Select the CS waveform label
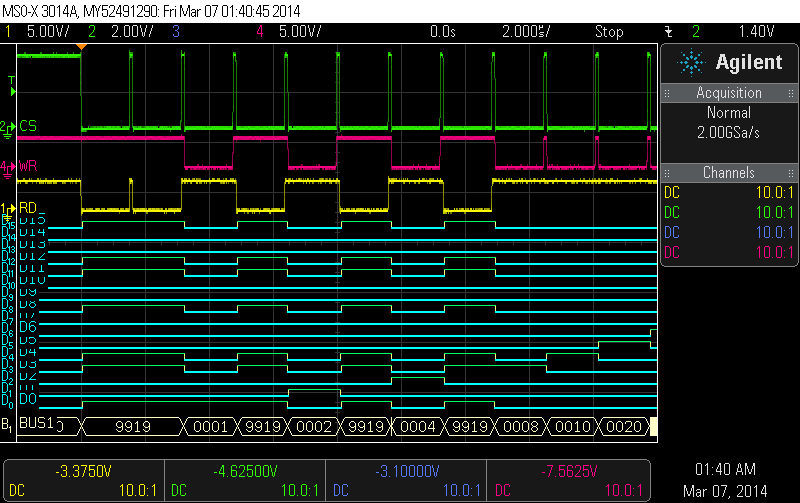Viewport: 800px width, 503px height. point(28,126)
